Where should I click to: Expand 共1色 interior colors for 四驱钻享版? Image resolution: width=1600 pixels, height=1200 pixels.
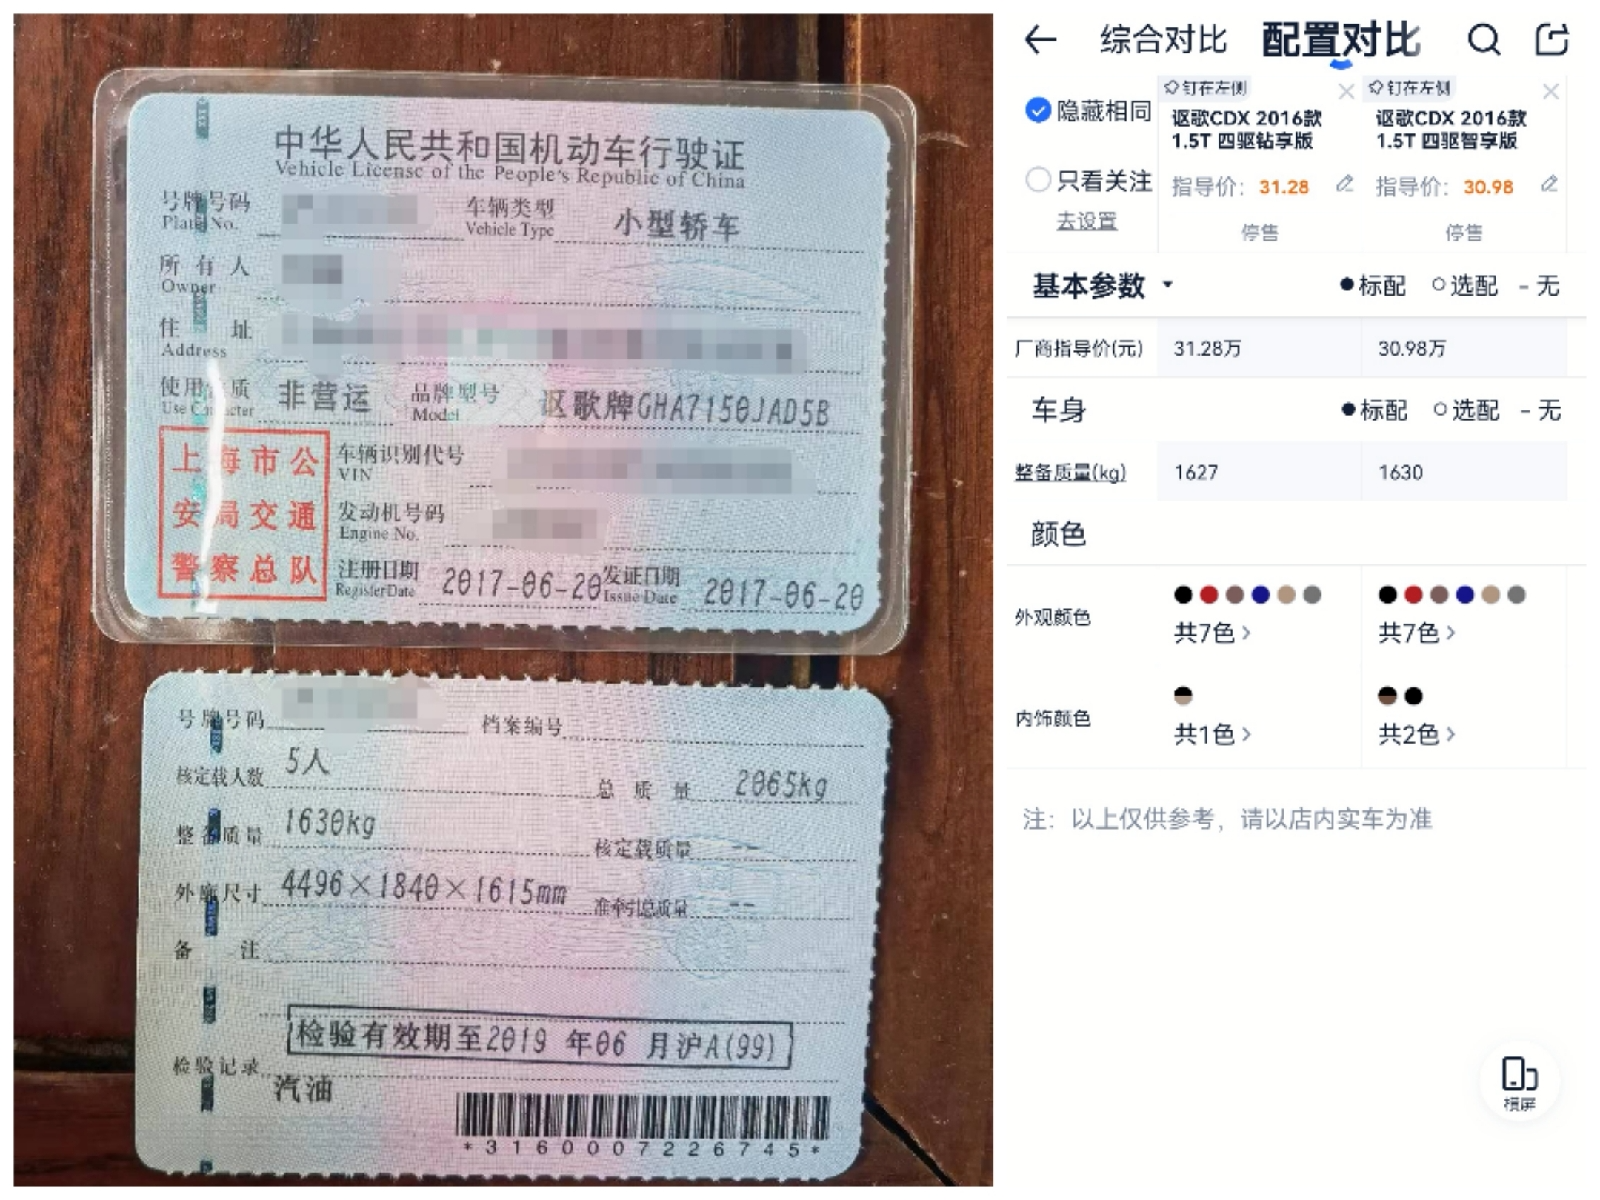click(1212, 735)
